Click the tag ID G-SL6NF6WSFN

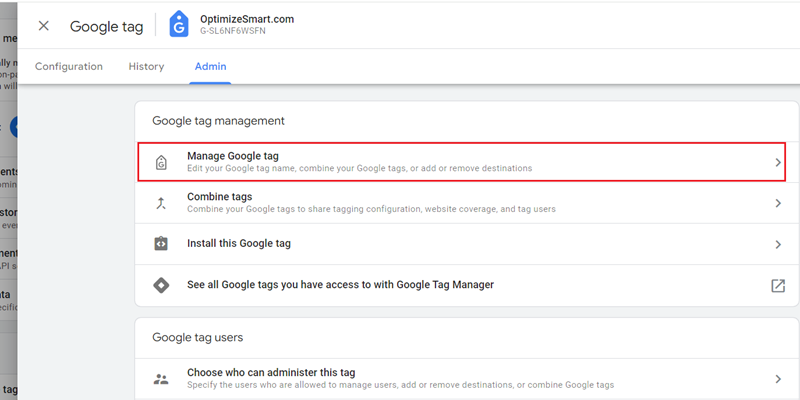[x=233, y=31]
